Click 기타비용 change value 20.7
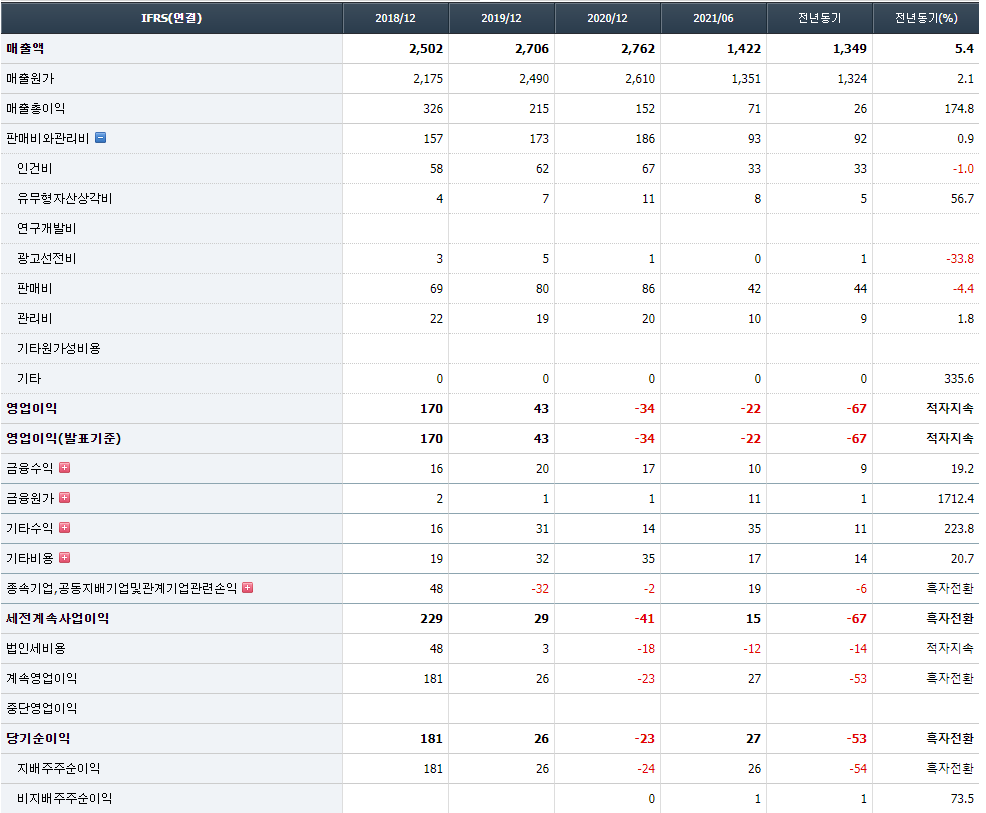986x813 pixels. (x=963, y=558)
